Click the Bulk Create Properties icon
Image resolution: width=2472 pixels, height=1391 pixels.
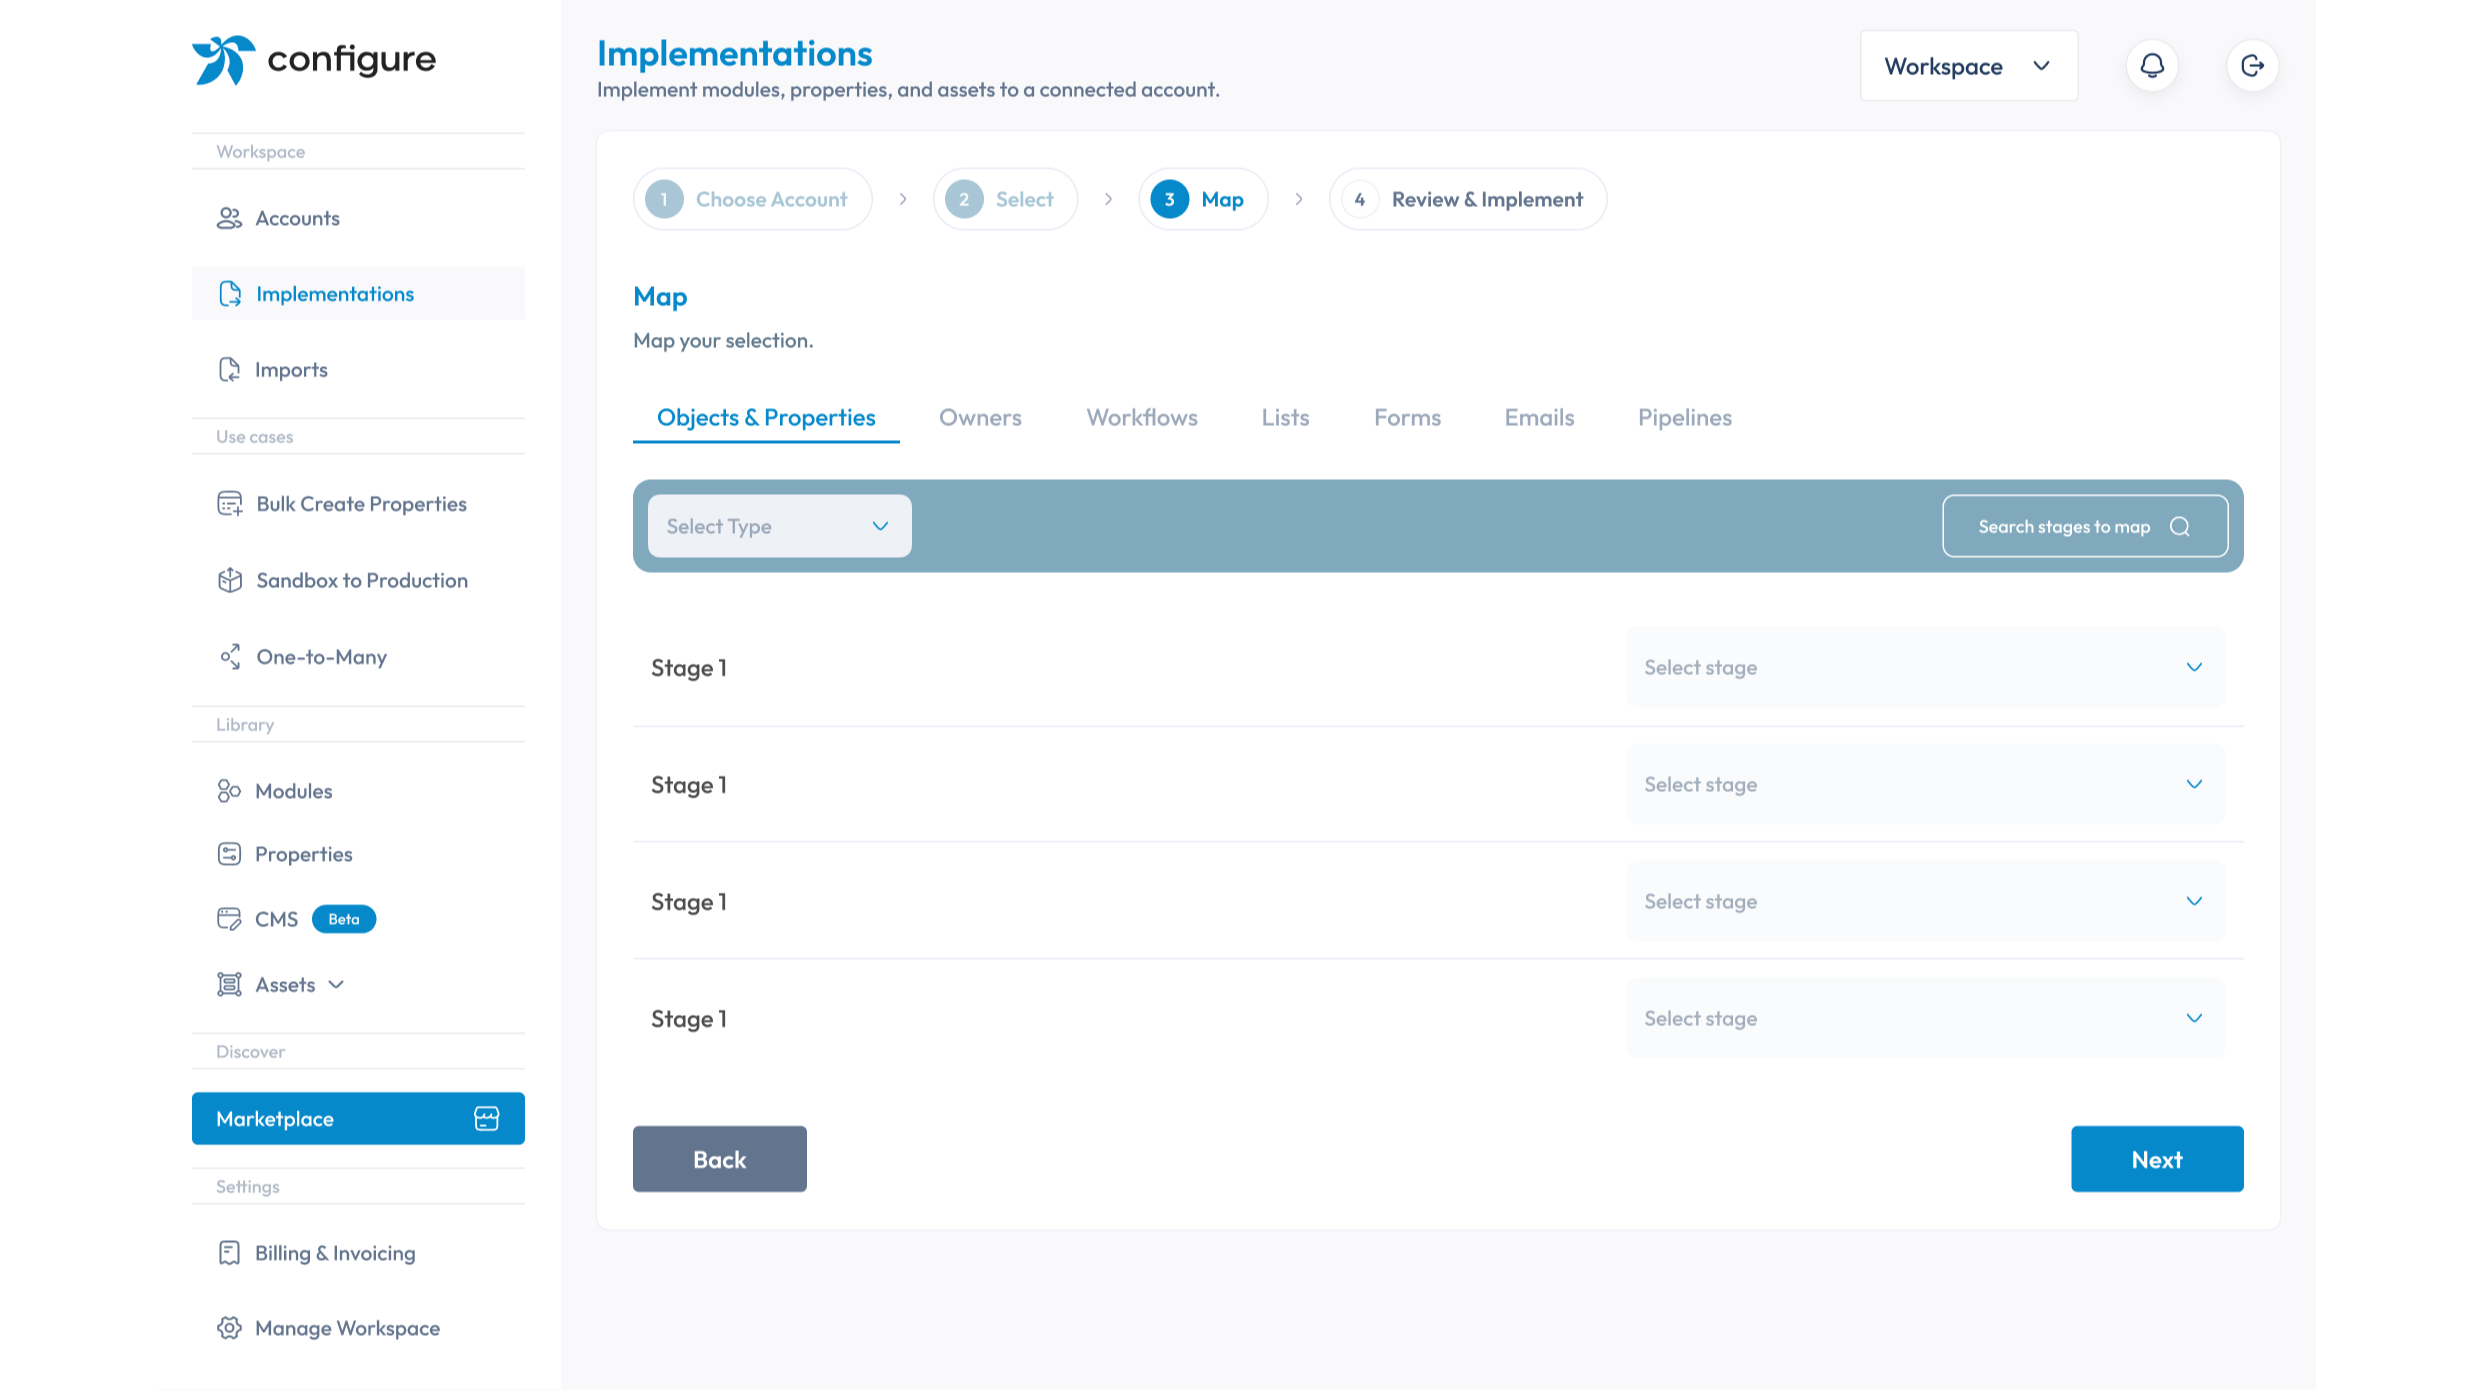pos(230,504)
